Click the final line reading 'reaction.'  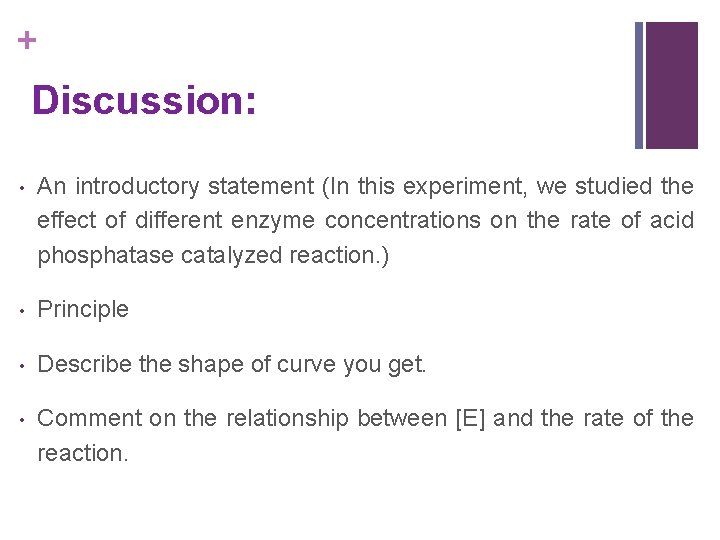pyautogui.click(x=83, y=453)
